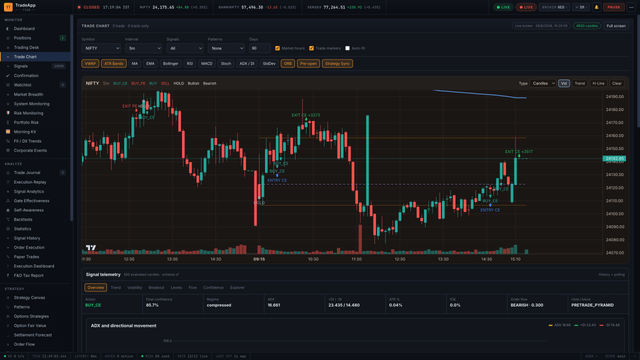This screenshot has width=640, height=360.
Task: Open the Patterns dropdown showing None
Action: 226,48
